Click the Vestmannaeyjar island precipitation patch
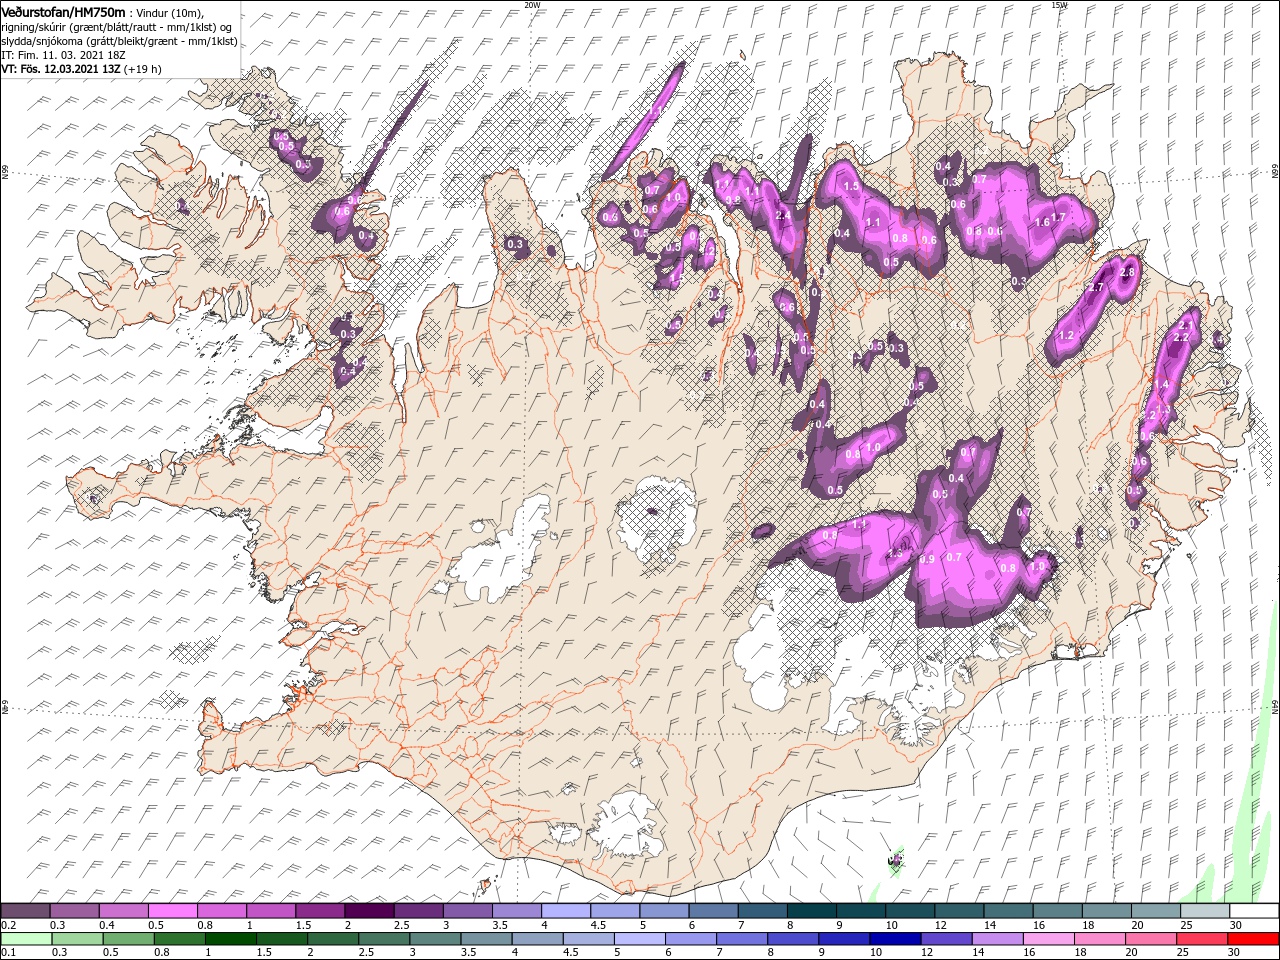This screenshot has width=1280, height=960. click(x=895, y=858)
